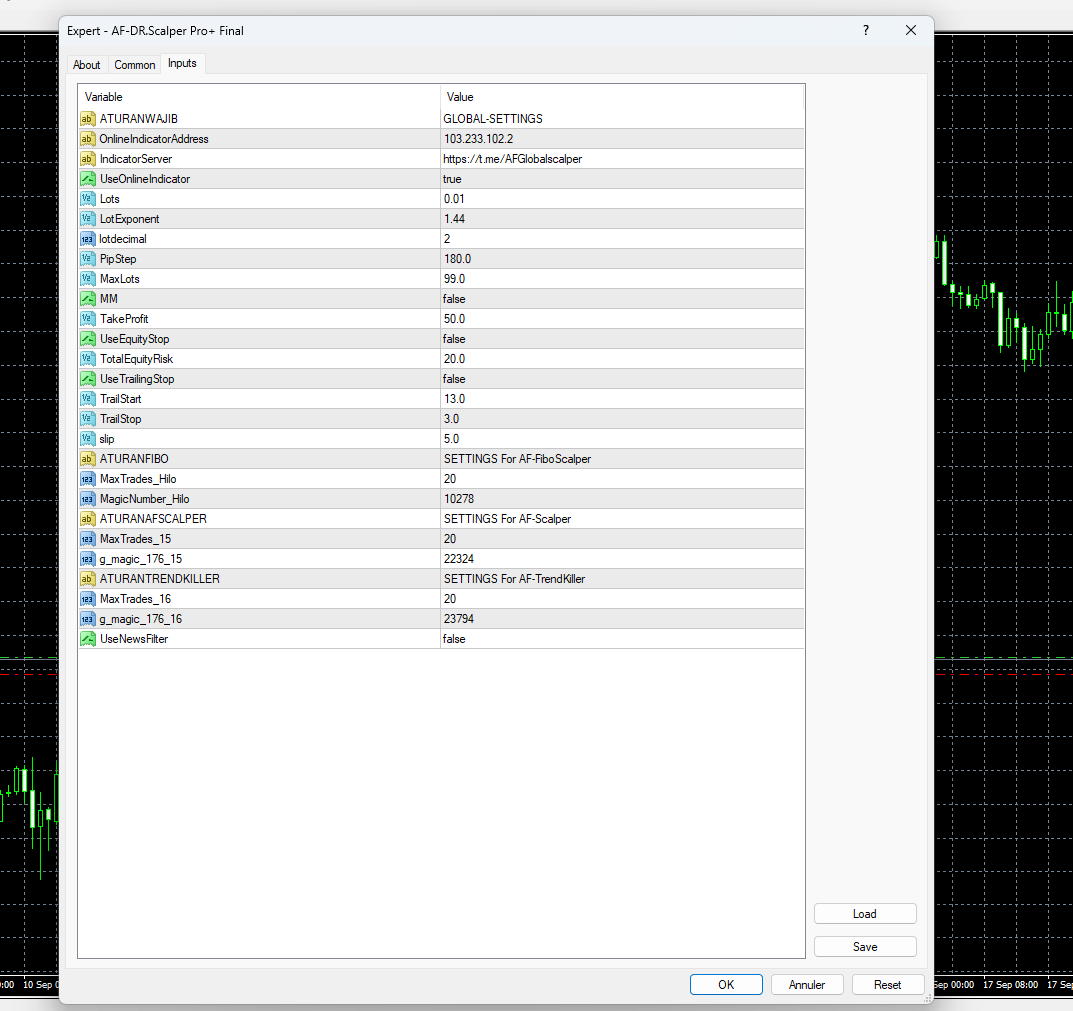Click the integer icon next to MagicNumber_Hilo

87,499
